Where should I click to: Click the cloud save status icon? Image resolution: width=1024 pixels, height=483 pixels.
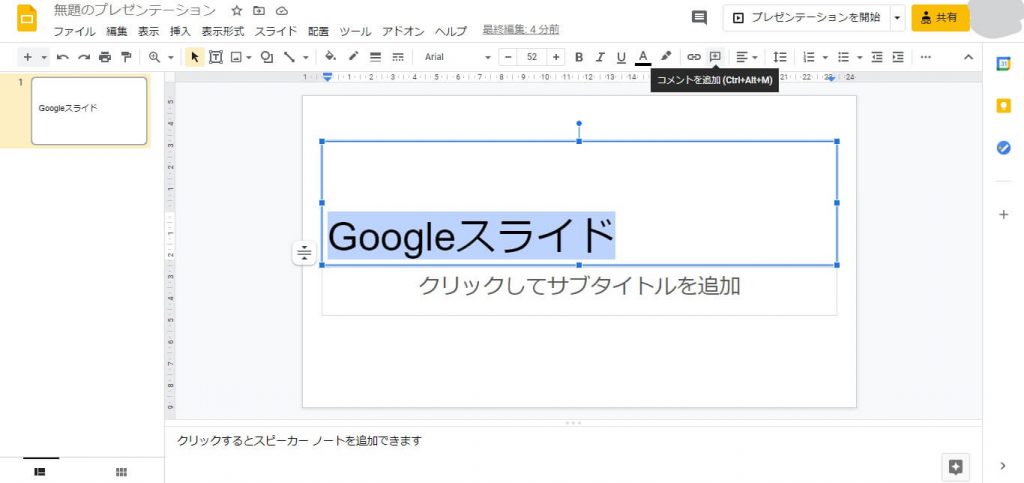point(281,10)
